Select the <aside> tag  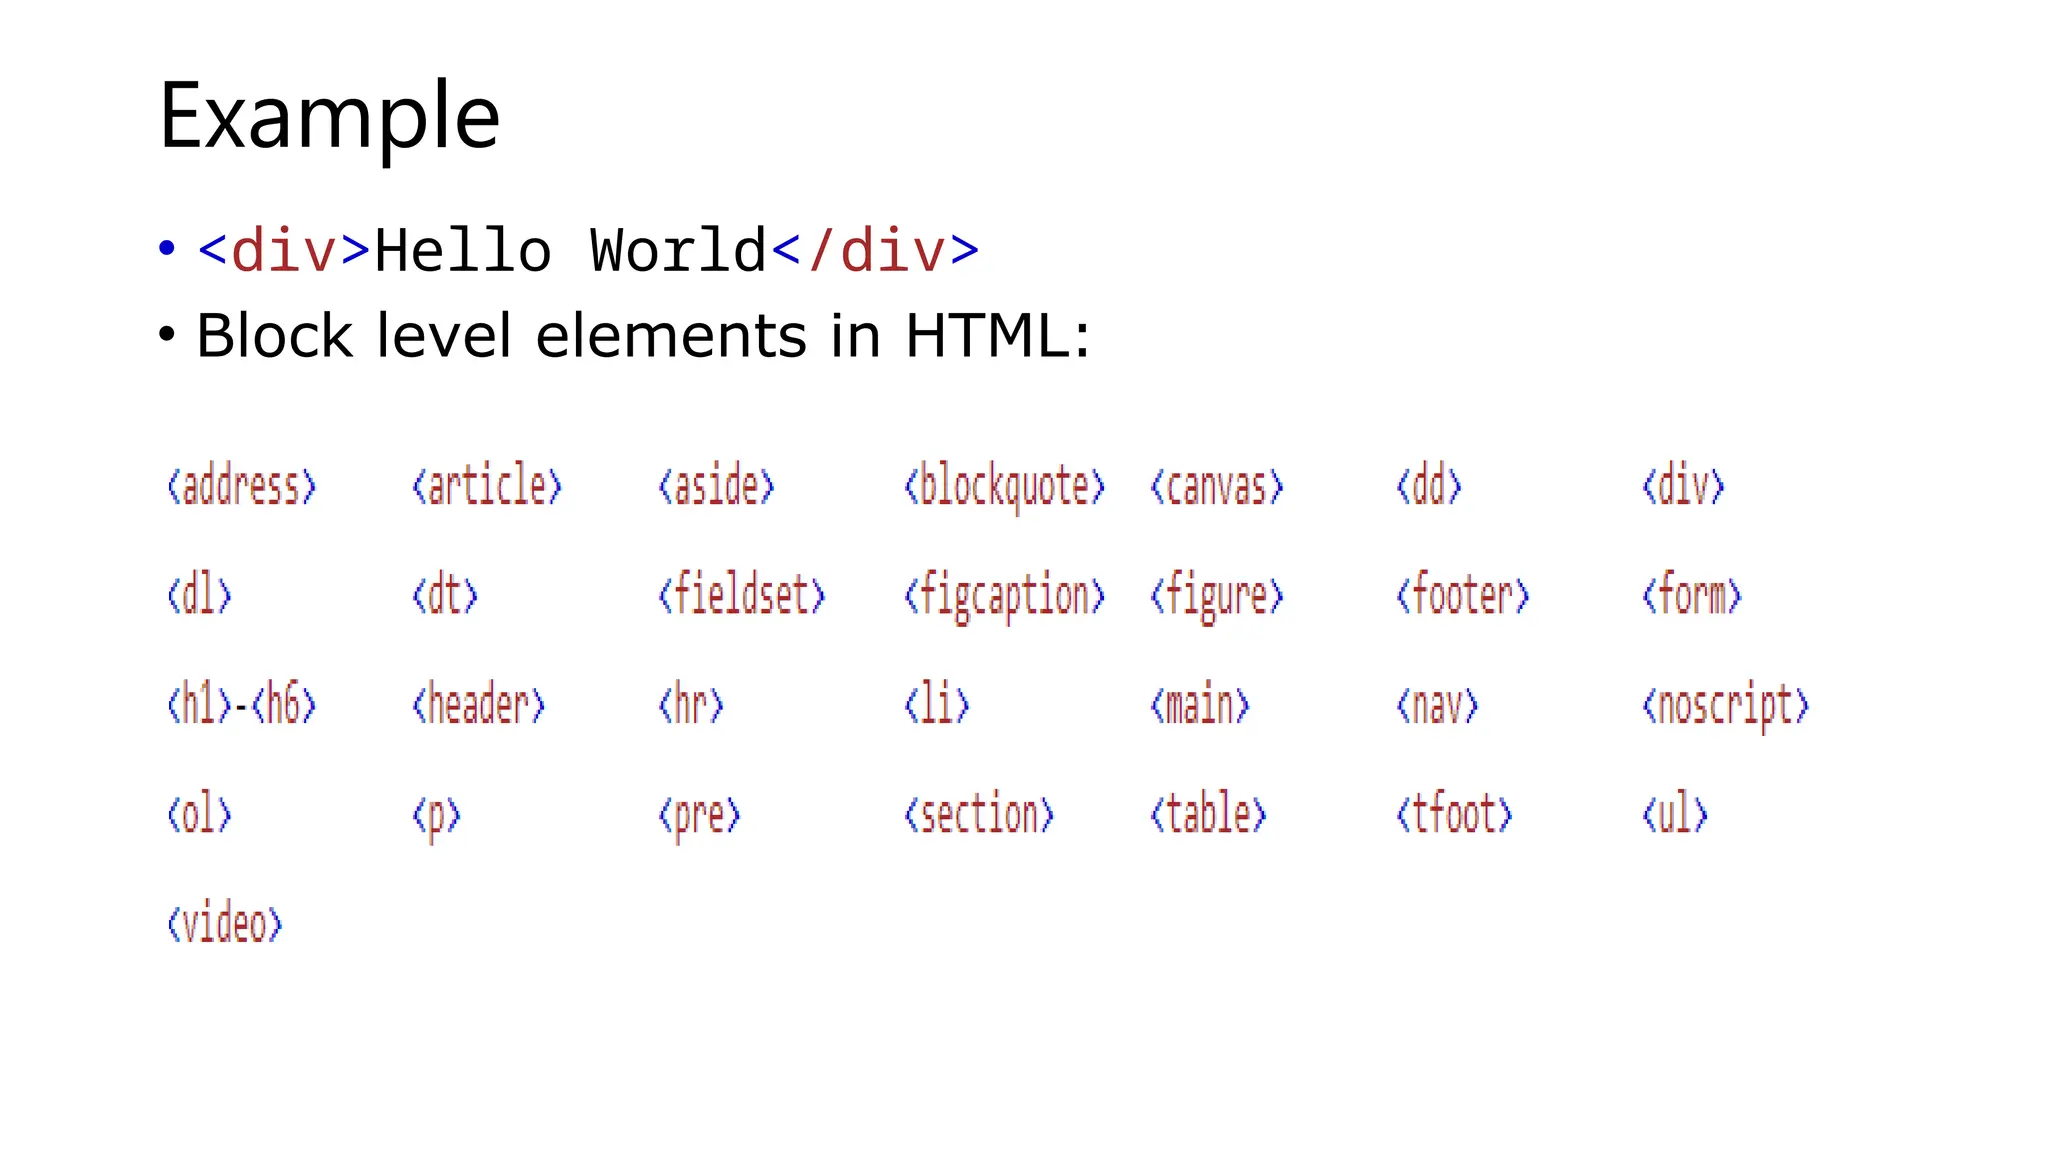pyautogui.click(x=716, y=486)
